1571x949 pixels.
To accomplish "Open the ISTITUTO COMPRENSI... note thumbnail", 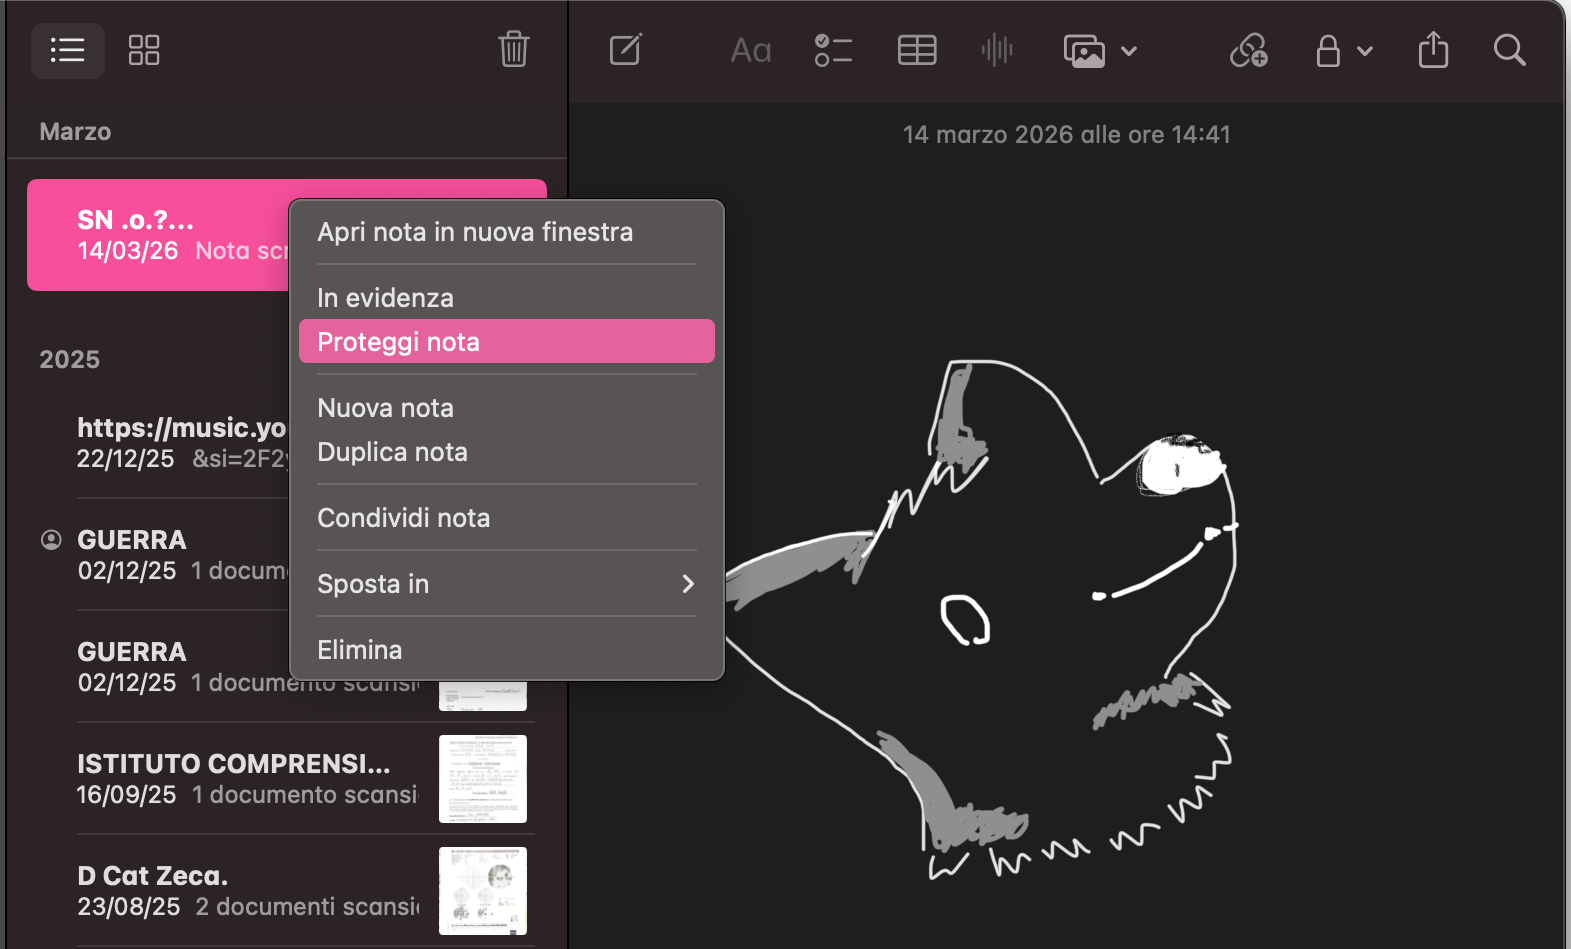I will tap(483, 779).
